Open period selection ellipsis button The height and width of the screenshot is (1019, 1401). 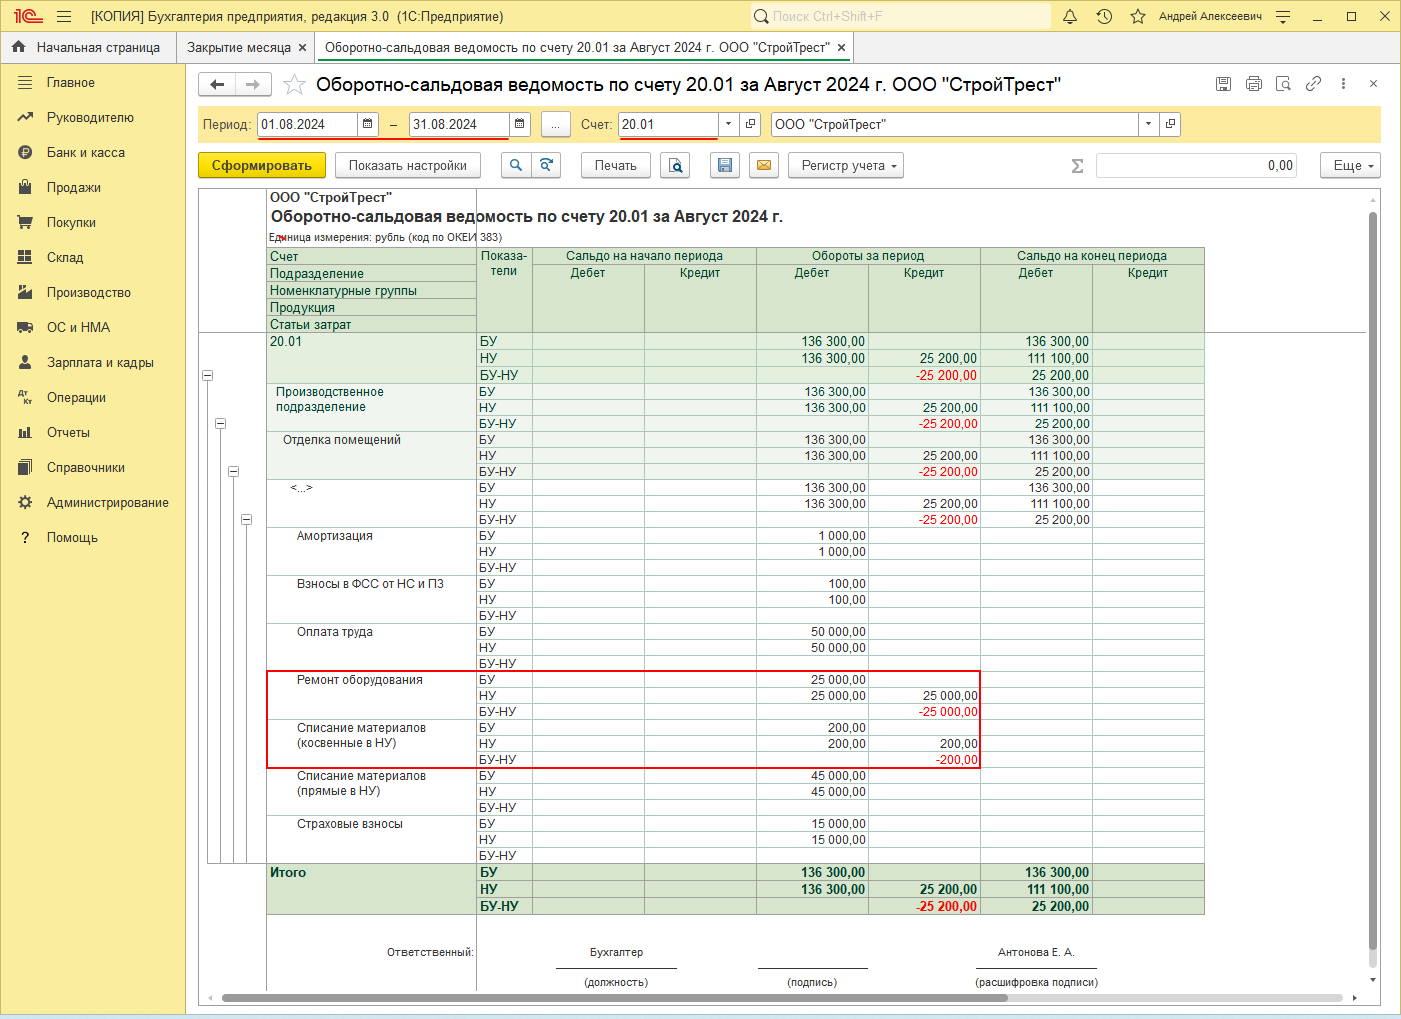click(x=555, y=125)
